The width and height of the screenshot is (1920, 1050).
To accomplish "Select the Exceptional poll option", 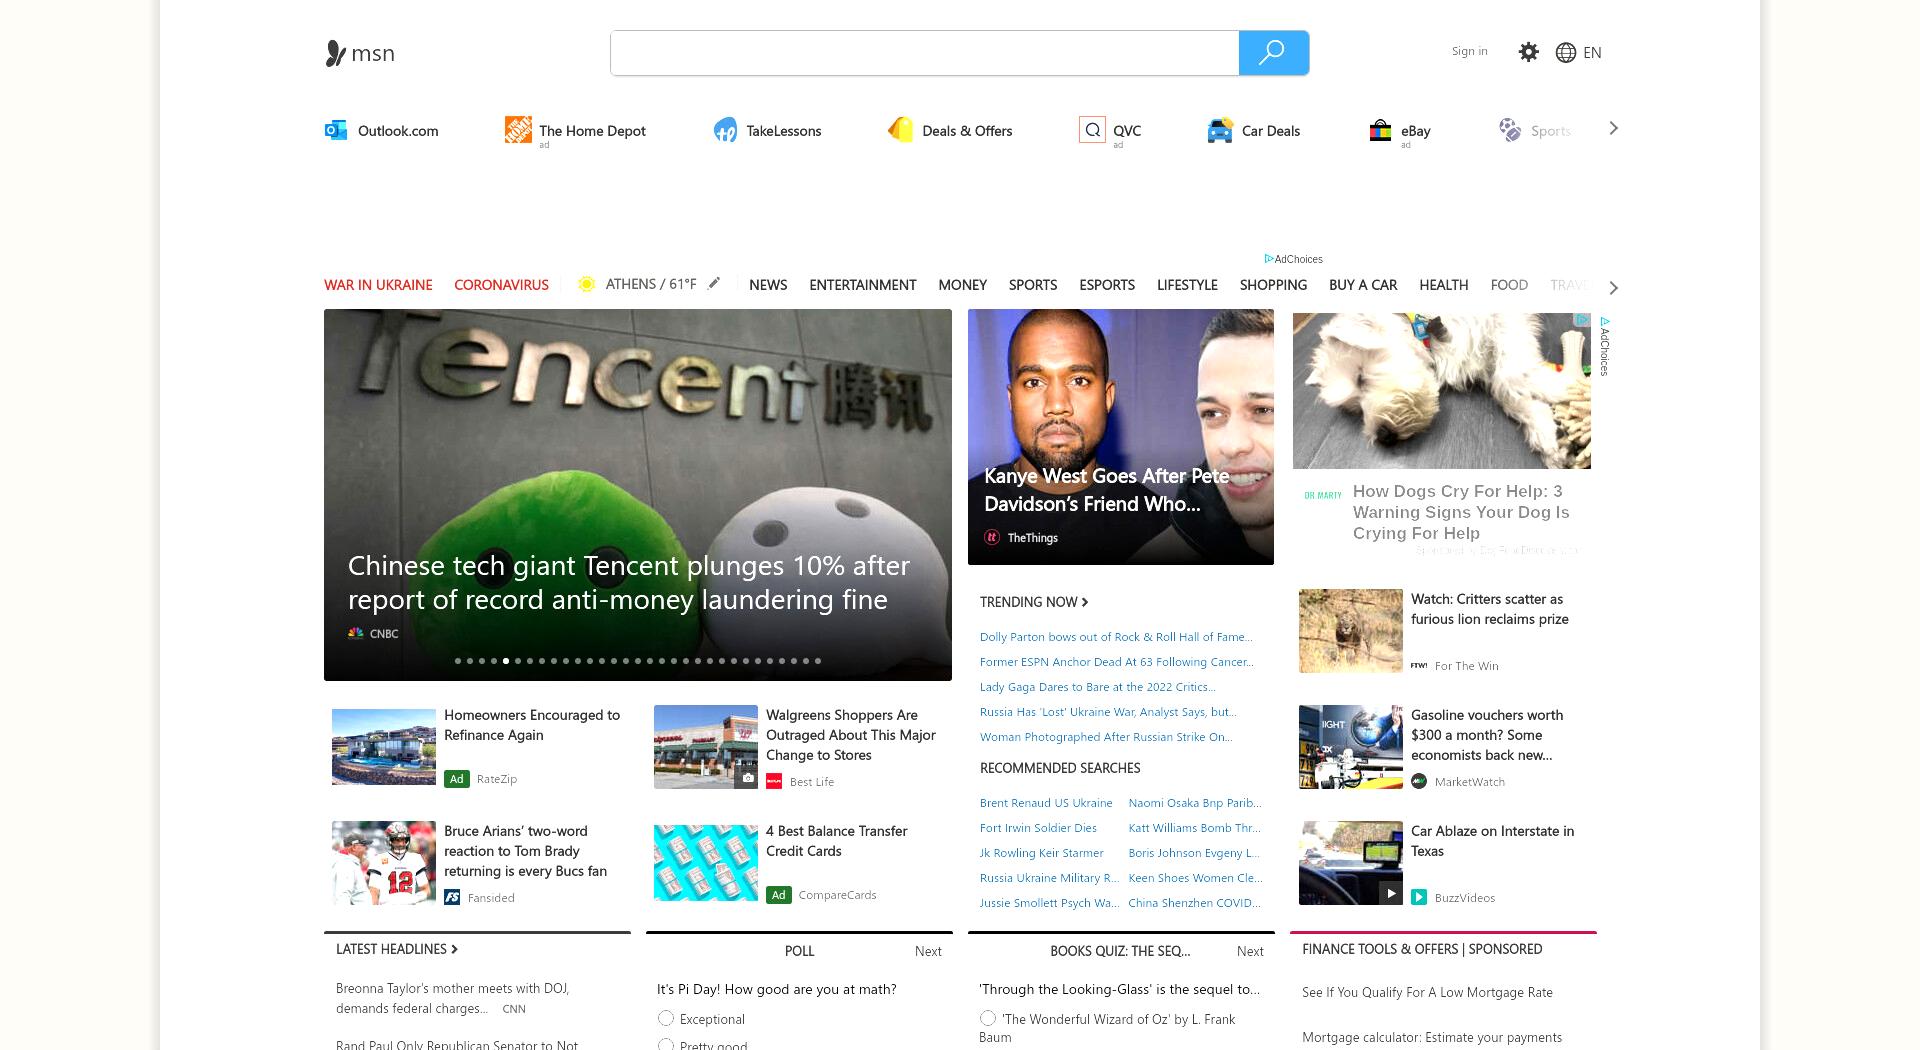I will point(666,1018).
